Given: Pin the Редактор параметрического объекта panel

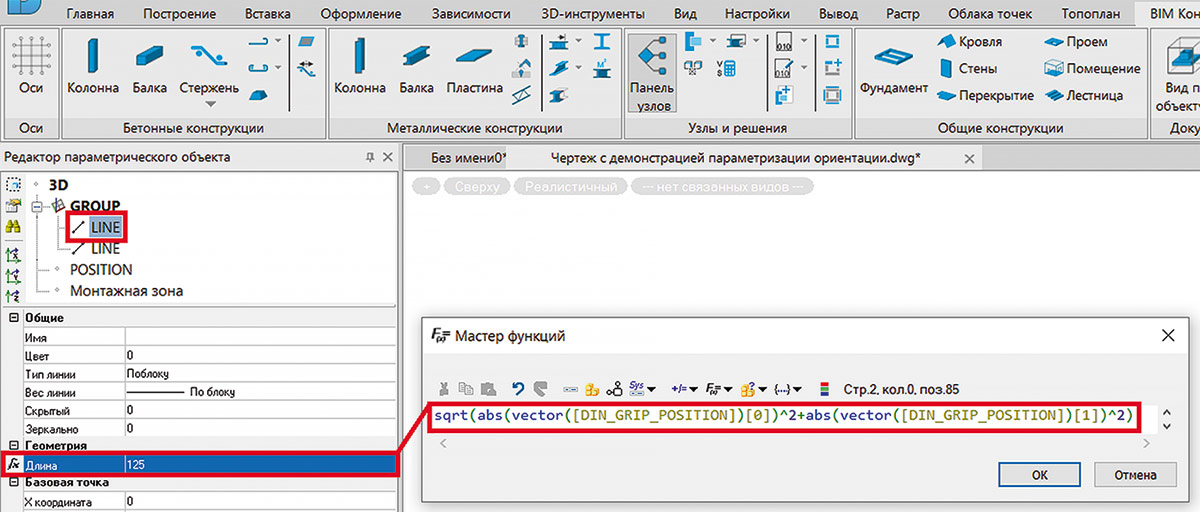Looking at the screenshot, I should point(368,157).
